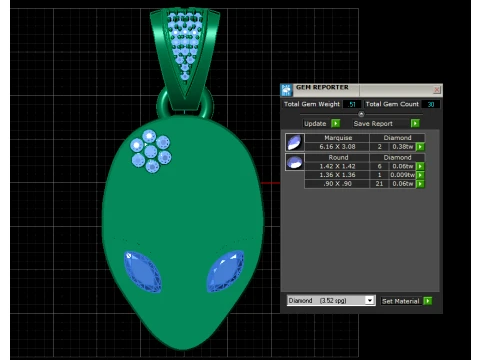Click green arrow next to Set Material
The width and height of the screenshot is (480, 360).
point(428,301)
